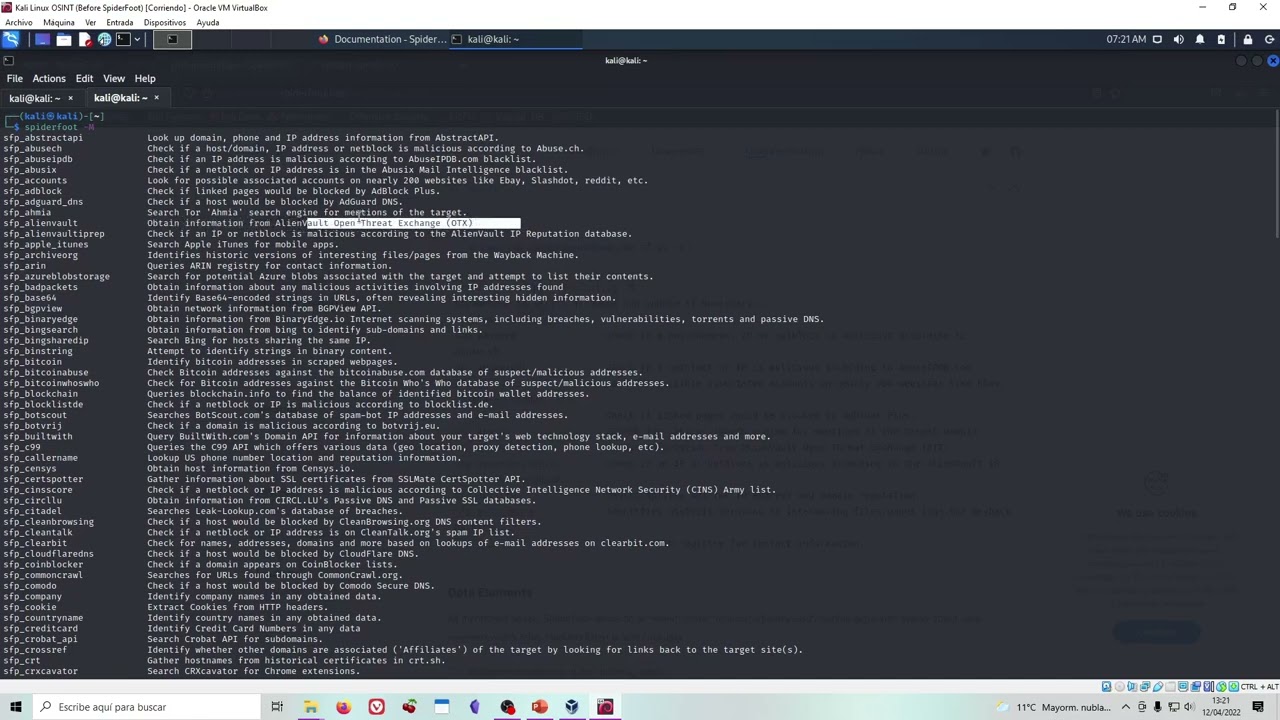Screen dimensions: 1280x720
Task: Open the terminal Edit menu
Action: tap(84, 78)
